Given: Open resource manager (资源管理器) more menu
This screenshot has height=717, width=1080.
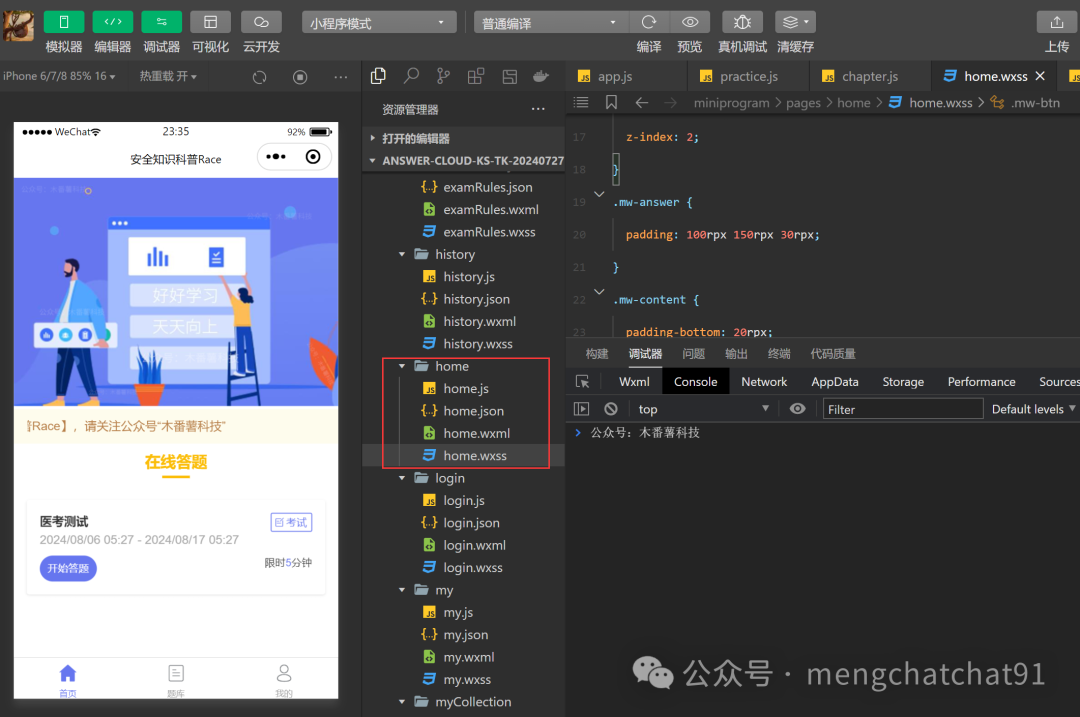Looking at the screenshot, I should click(538, 109).
